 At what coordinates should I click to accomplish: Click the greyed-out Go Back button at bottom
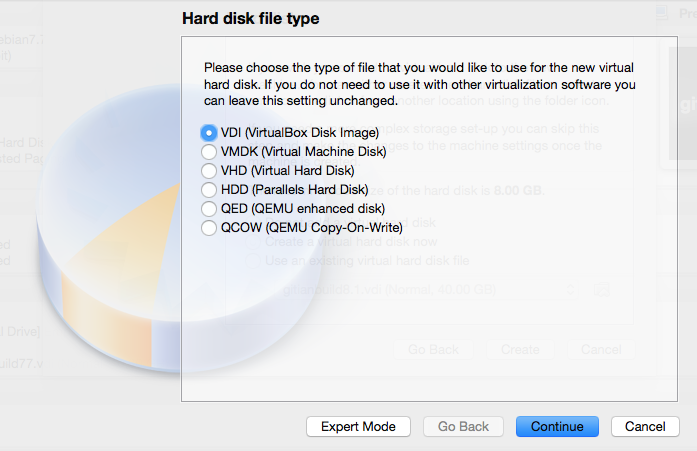(x=463, y=427)
